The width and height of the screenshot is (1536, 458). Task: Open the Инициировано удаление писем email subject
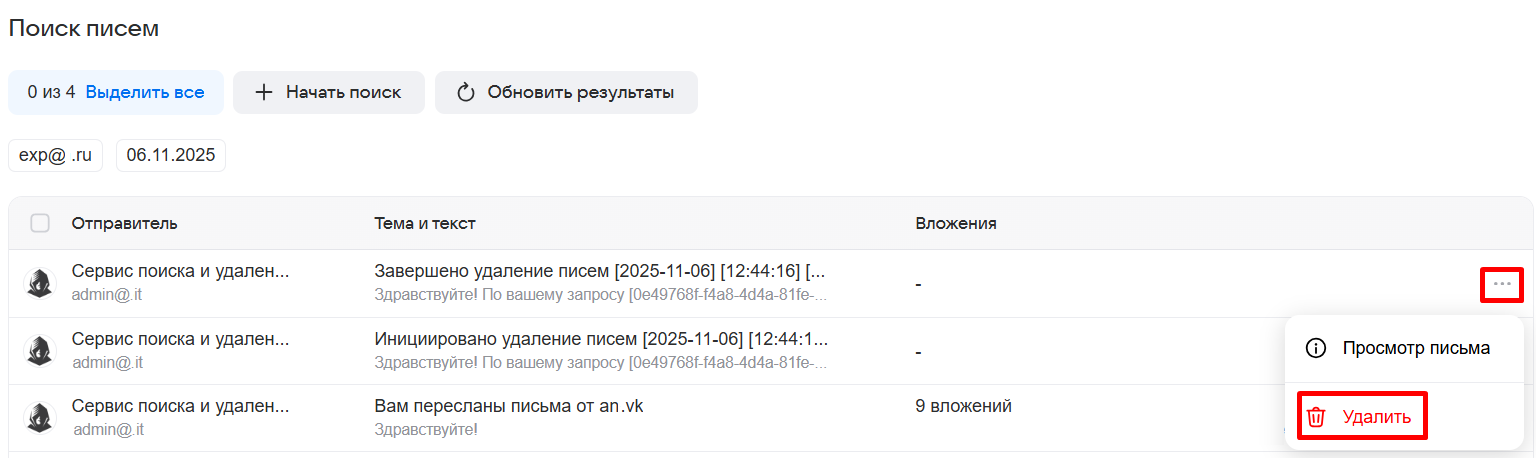point(600,339)
